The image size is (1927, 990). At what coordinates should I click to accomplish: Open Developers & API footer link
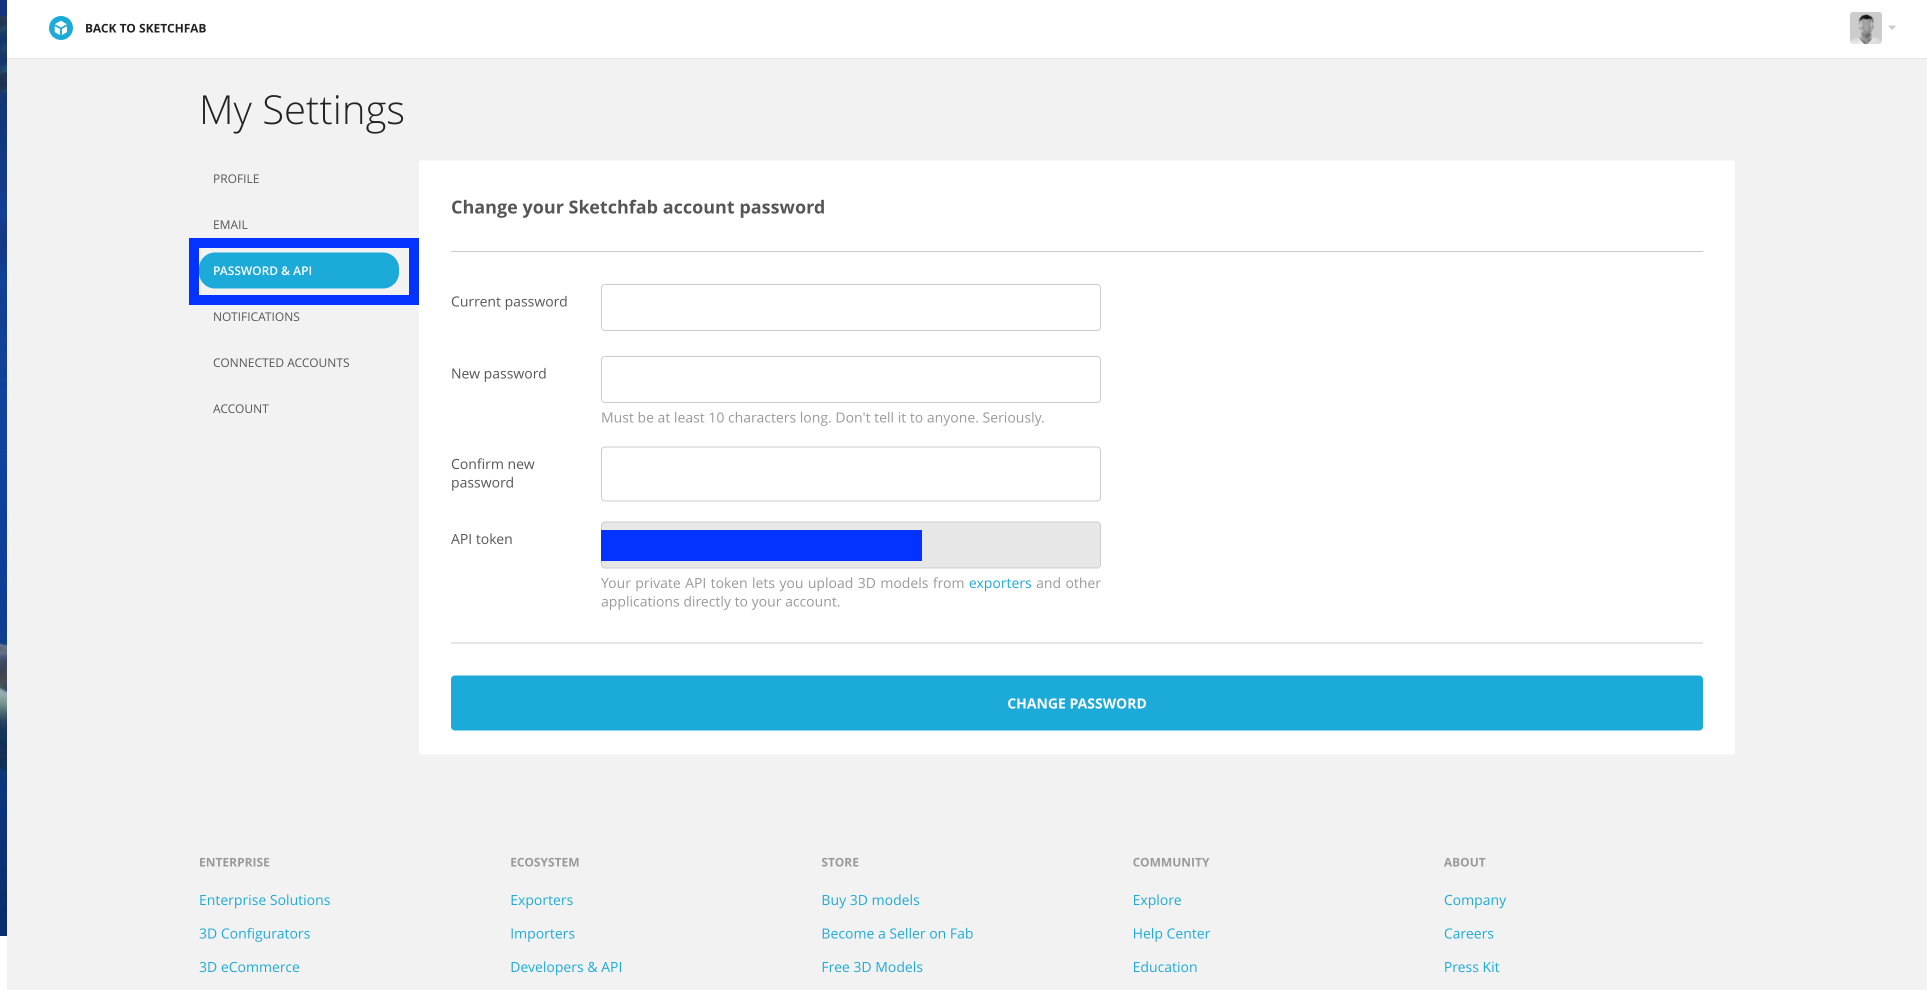(x=566, y=967)
